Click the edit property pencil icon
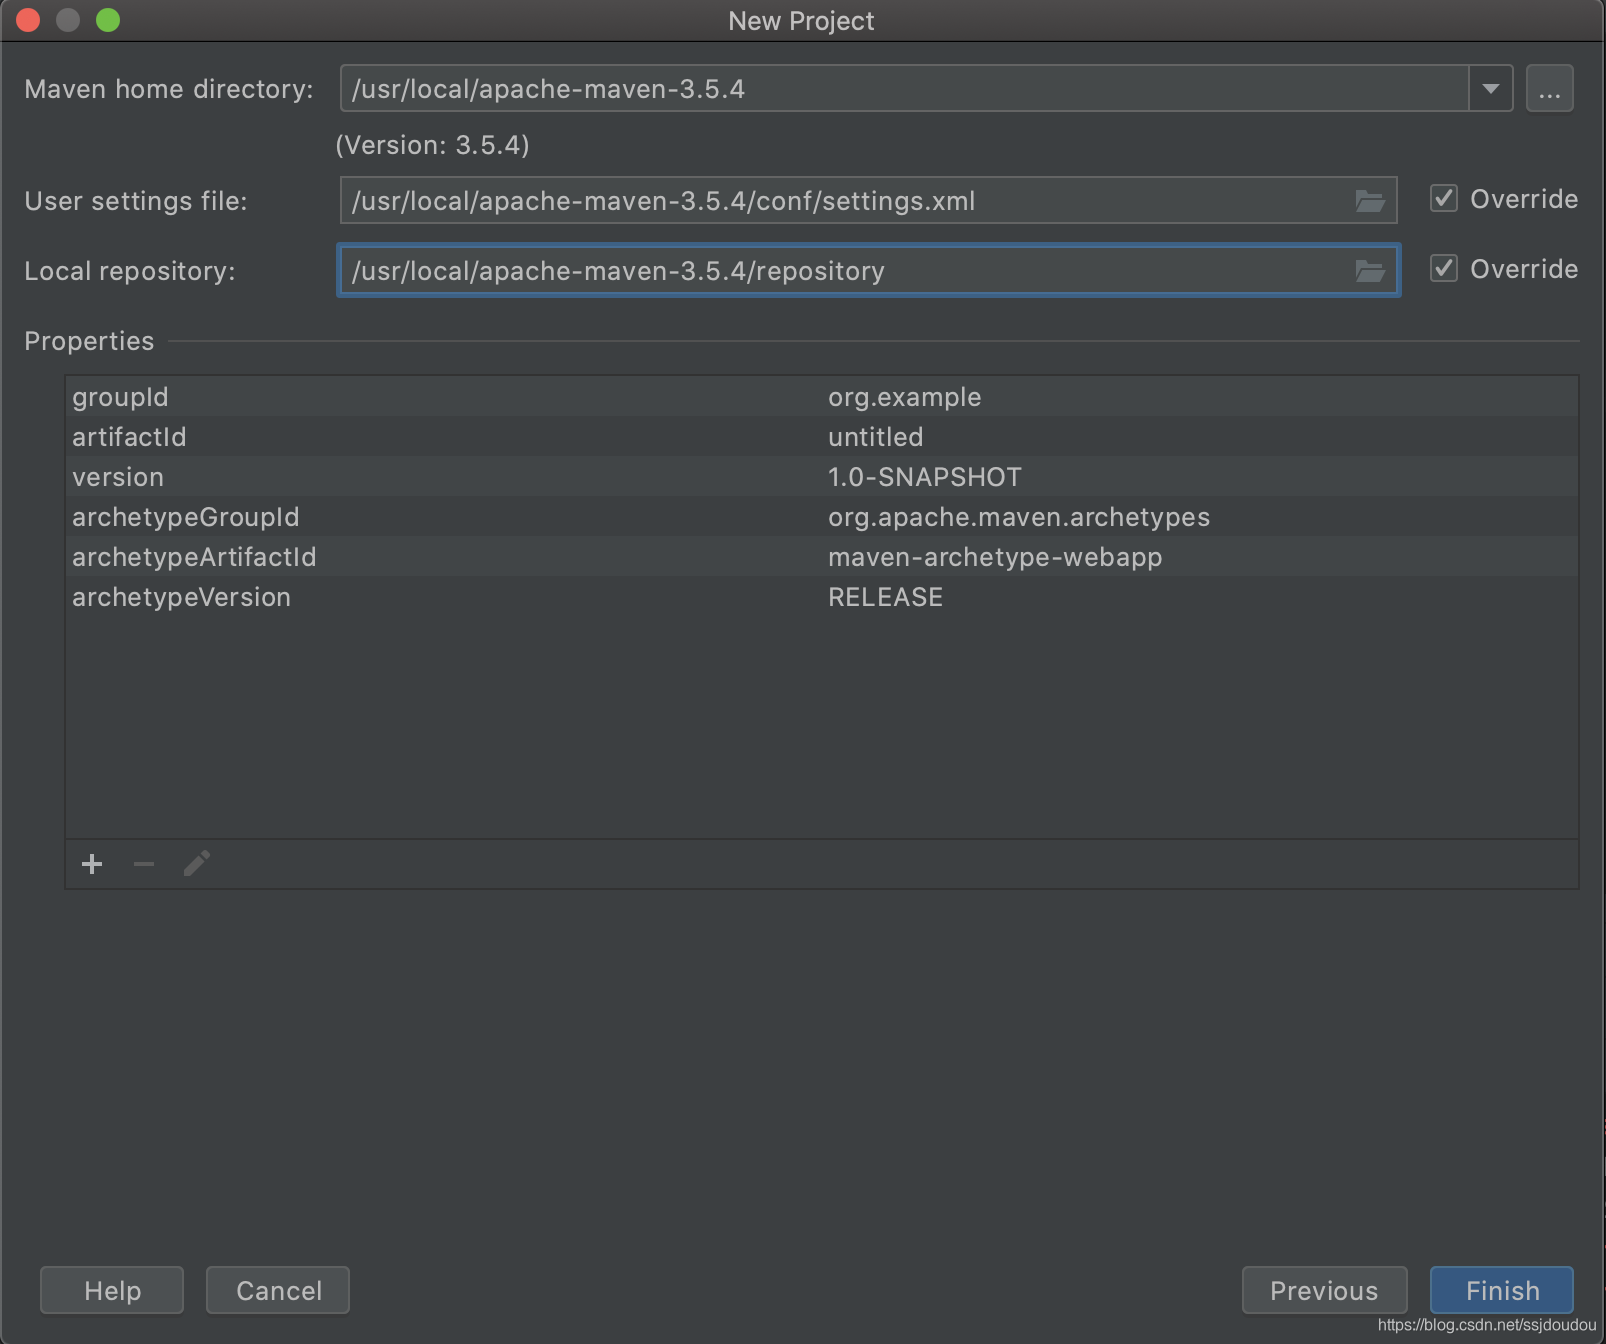The image size is (1606, 1344). 197,864
